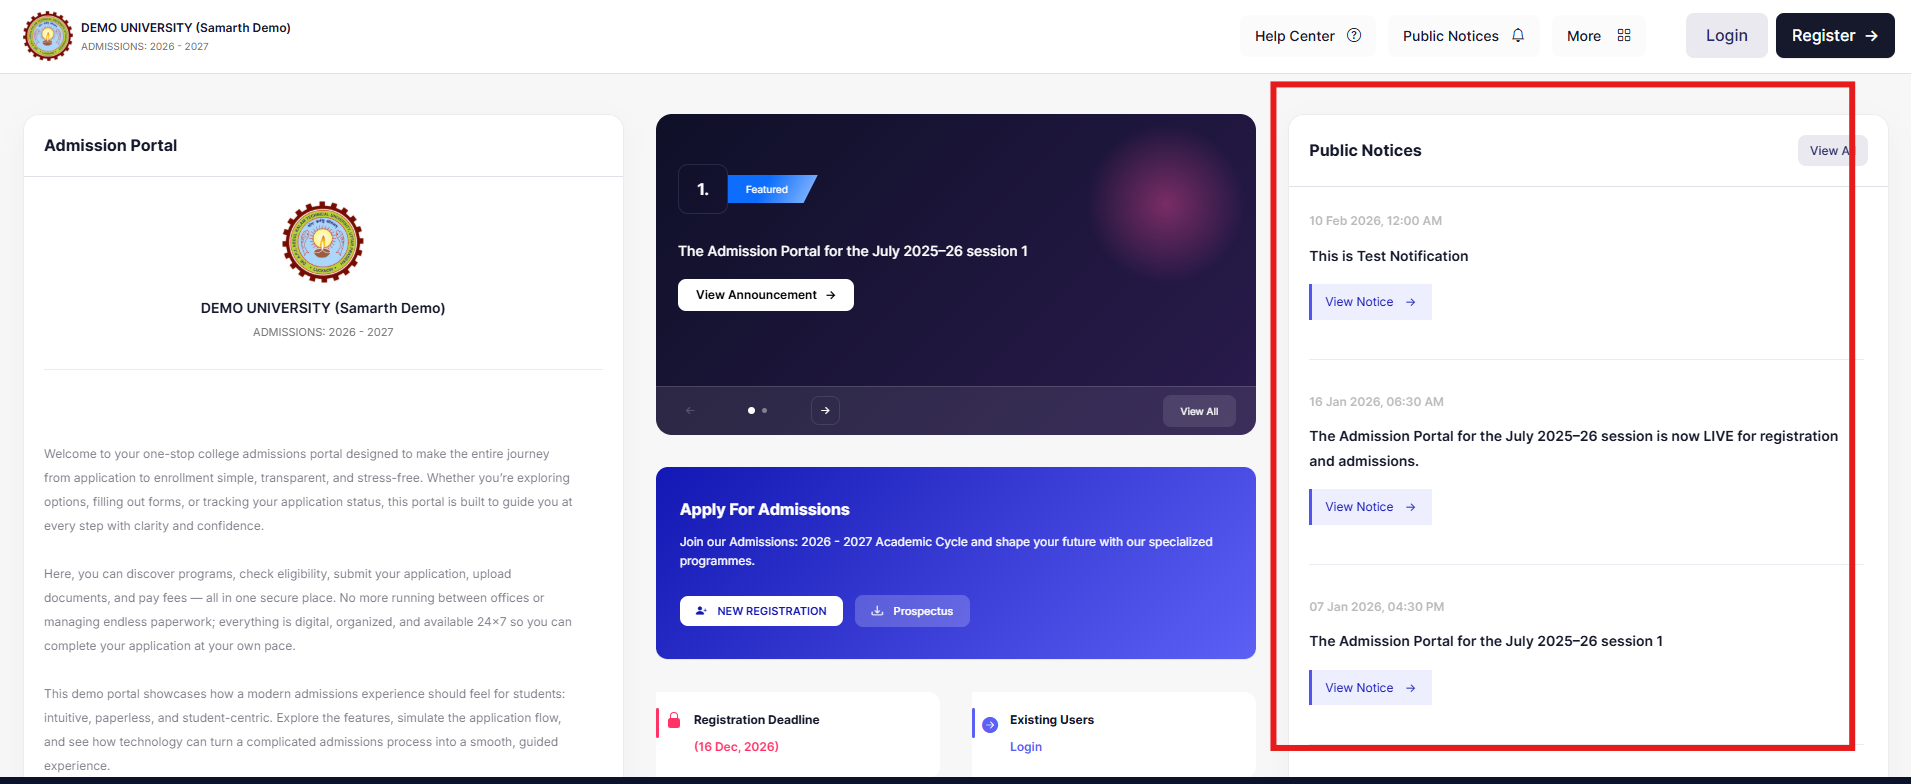This screenshot has height=784, width=1911.
Task: Open the Help Center menu
Action: (x=1307, y=36)
